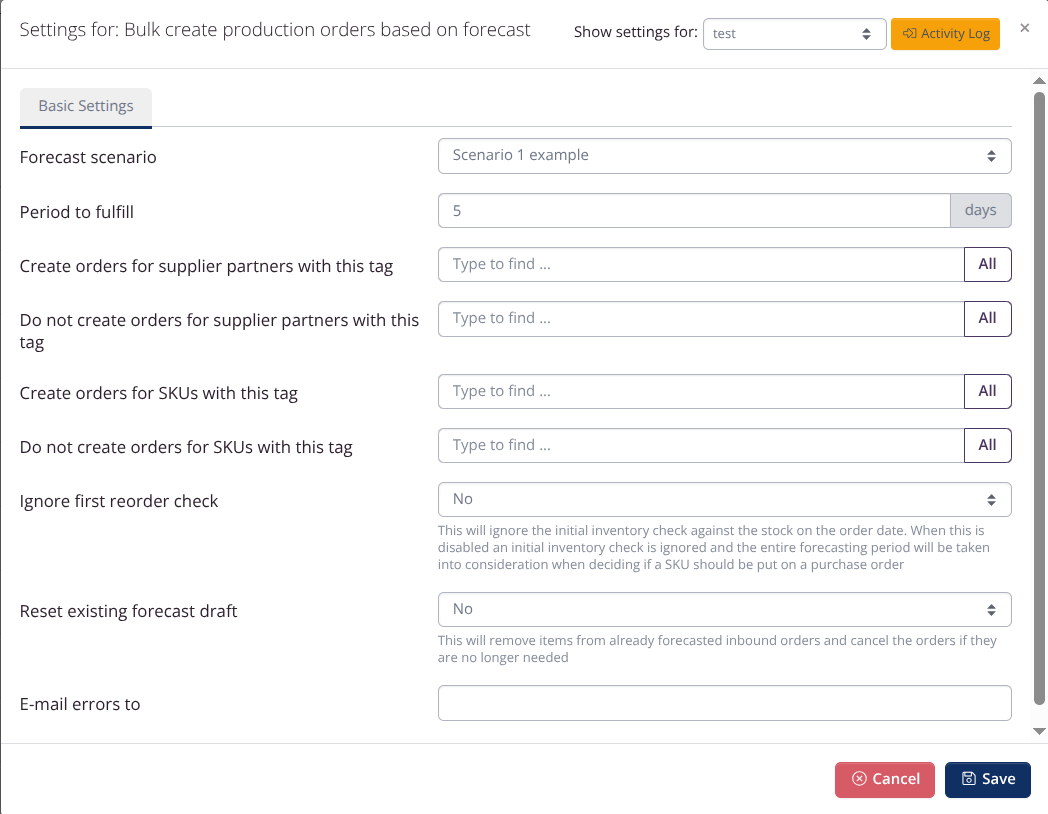Open the Activity Log
This screenshot has width=1048, height=814.
click(945, 33)
